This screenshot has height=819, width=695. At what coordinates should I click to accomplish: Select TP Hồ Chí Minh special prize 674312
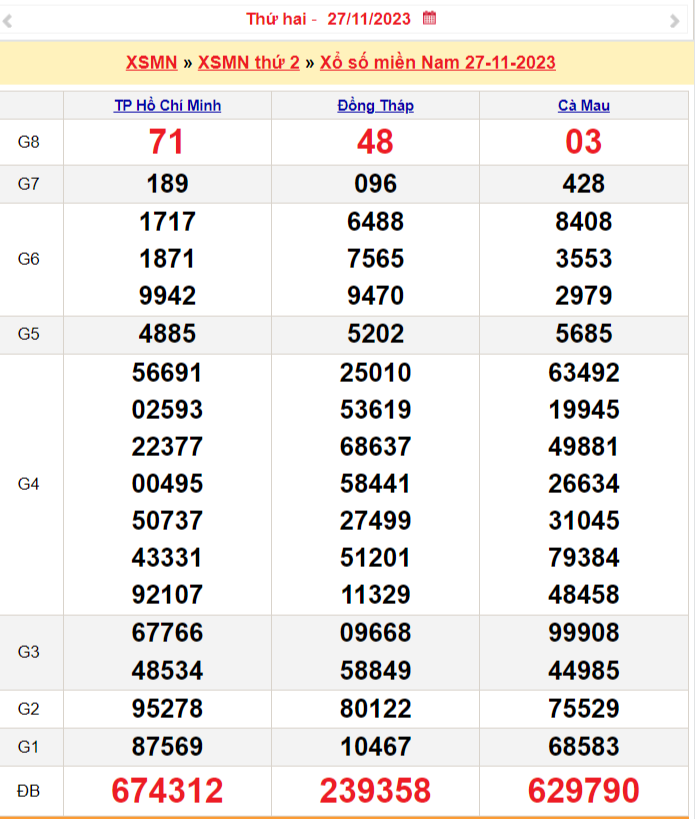167,791
